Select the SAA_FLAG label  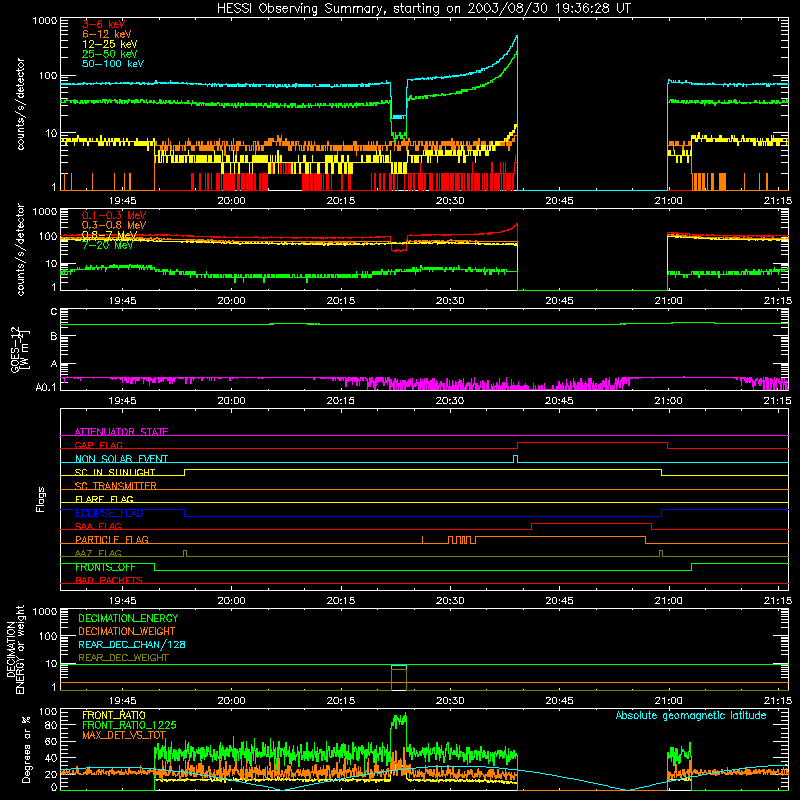pyautogui.click(x=98, y=526)
